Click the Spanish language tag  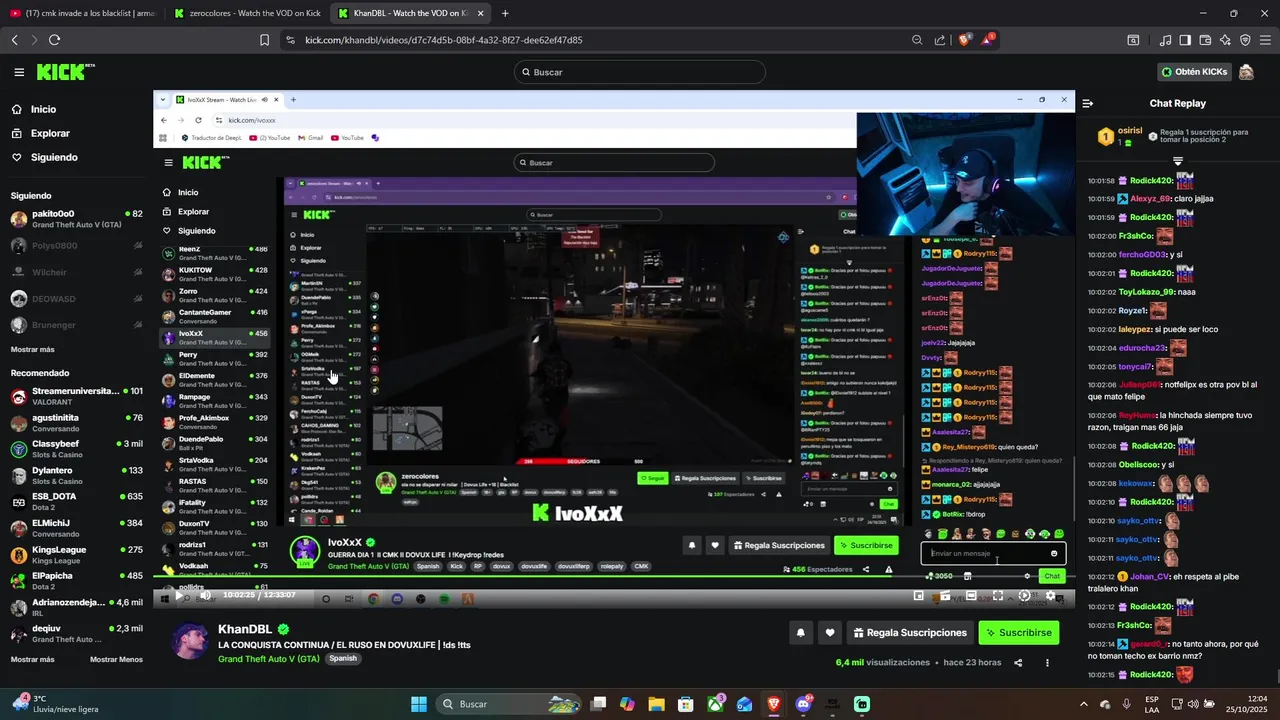click(x=343, y=658)
